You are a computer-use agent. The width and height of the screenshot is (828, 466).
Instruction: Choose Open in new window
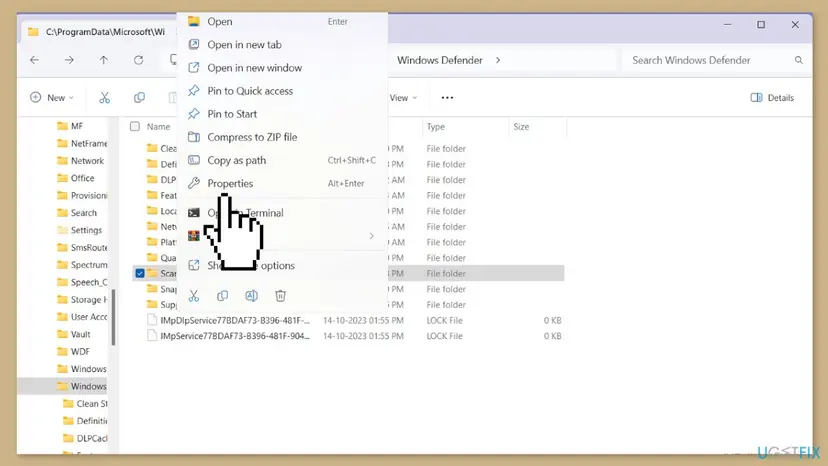tap(283, 68)
